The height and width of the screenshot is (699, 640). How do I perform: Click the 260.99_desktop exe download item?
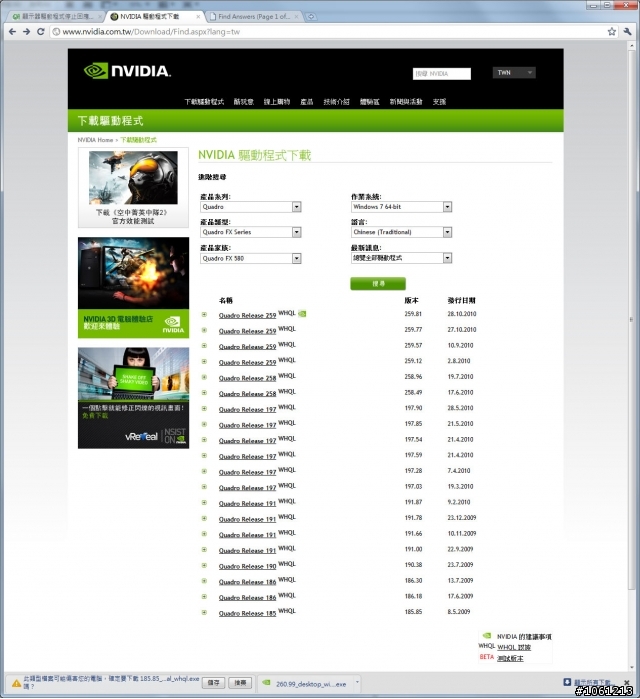(307, 683)
